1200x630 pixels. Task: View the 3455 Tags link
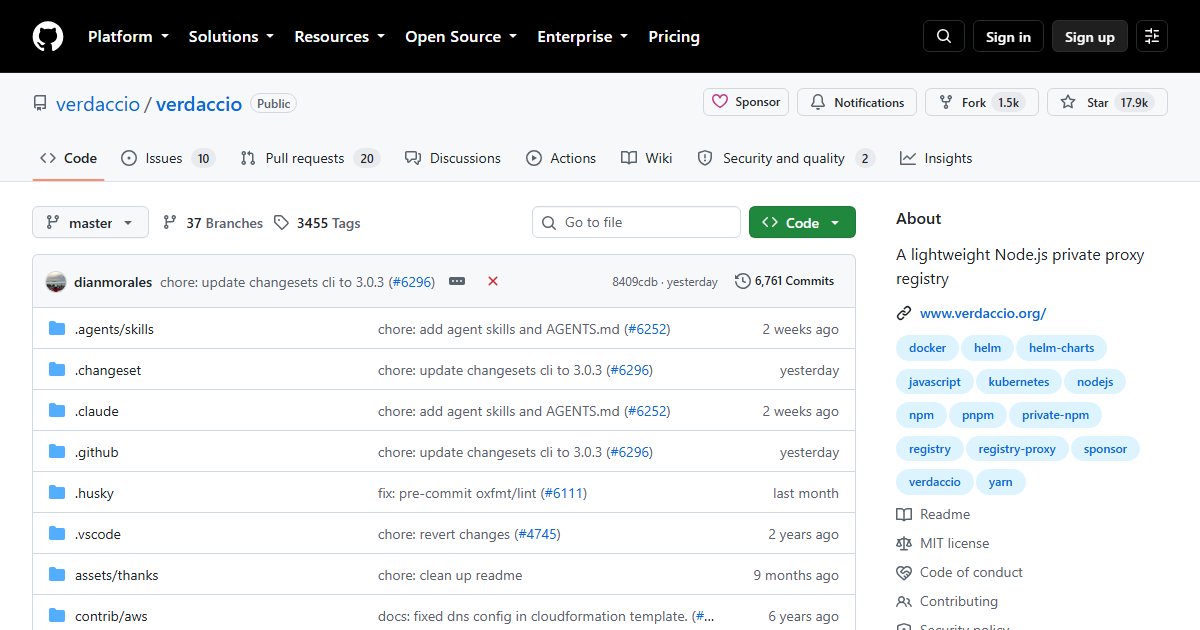(317, 223)
